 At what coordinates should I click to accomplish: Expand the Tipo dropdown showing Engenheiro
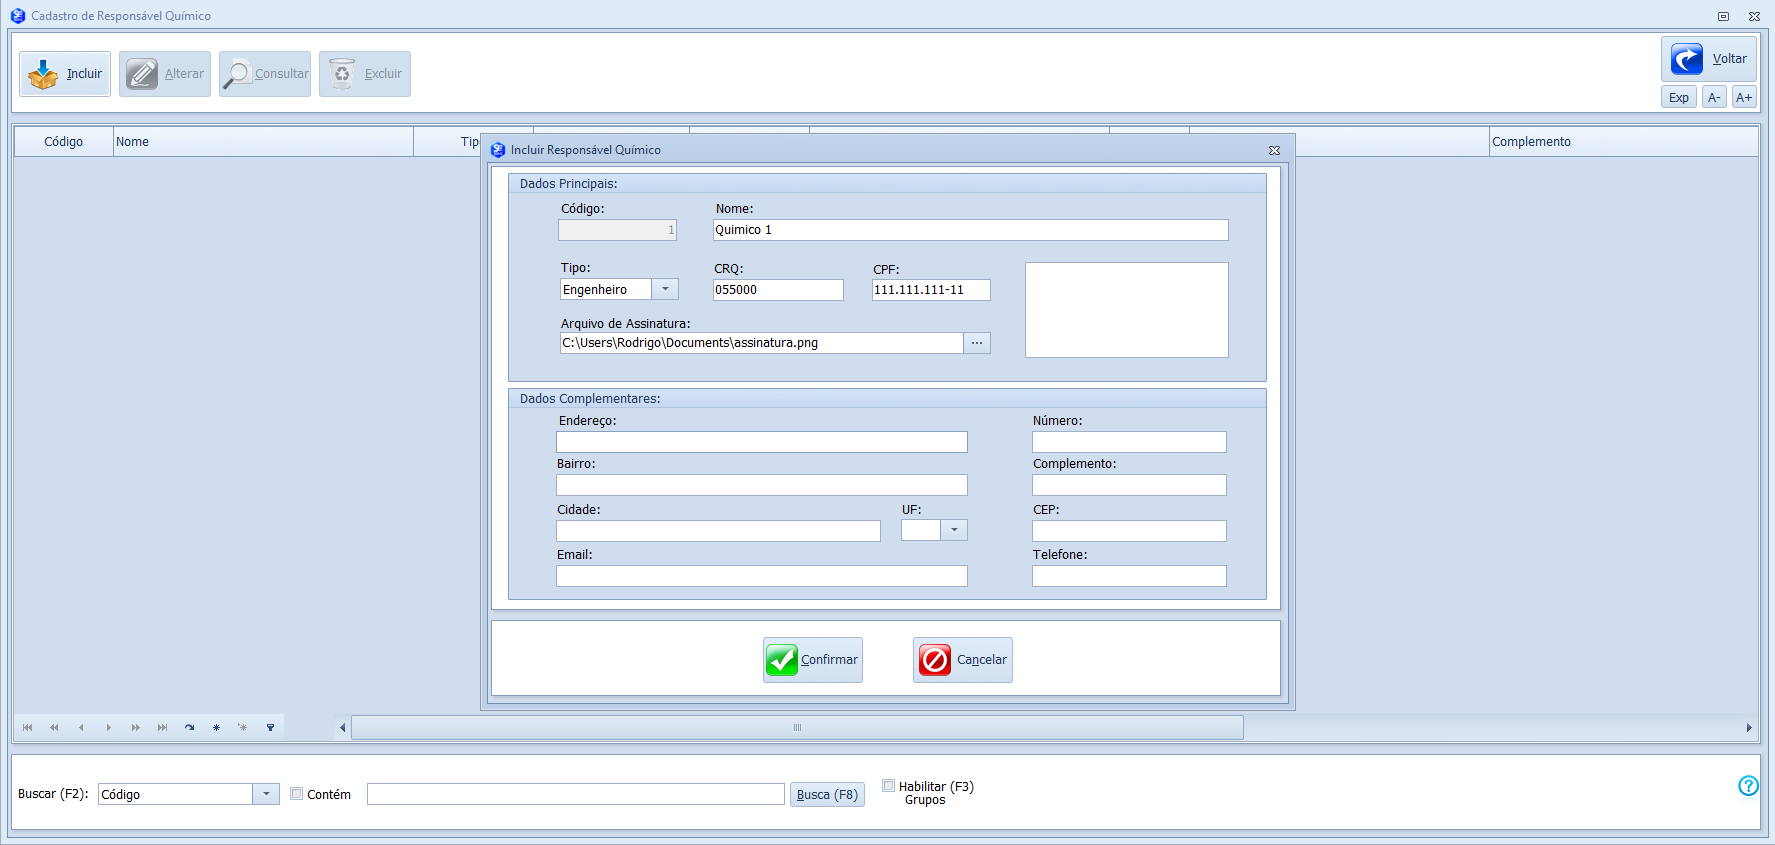coord(665,290)
